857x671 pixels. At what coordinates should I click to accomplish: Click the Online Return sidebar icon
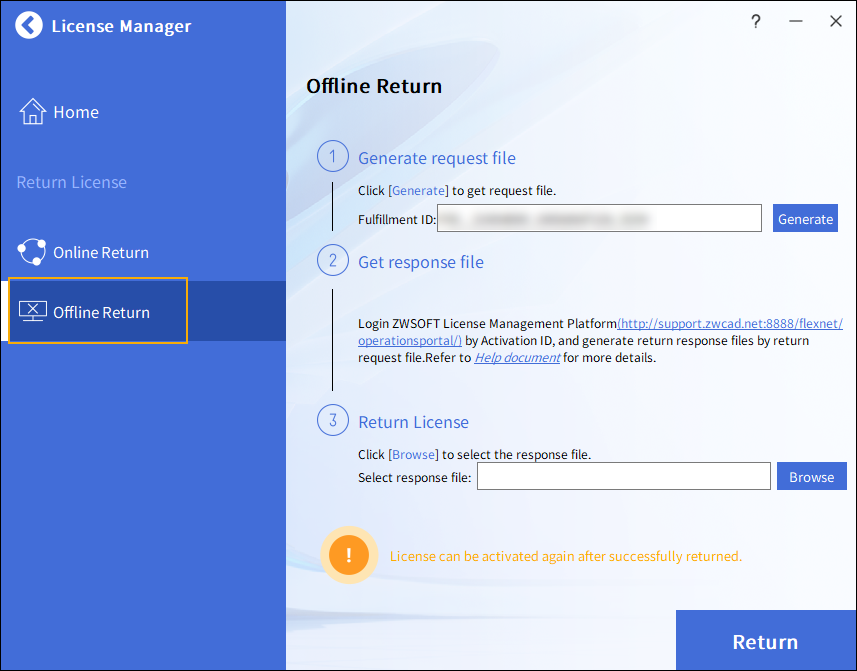[33, 253]
